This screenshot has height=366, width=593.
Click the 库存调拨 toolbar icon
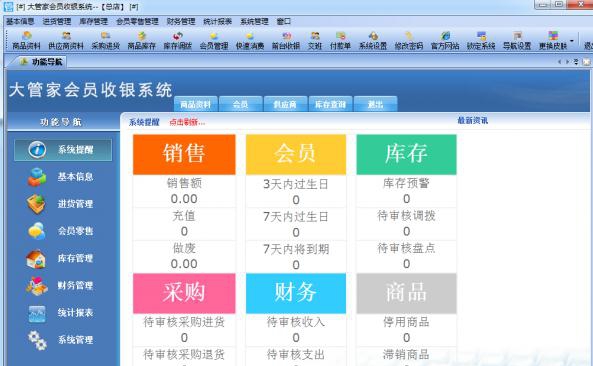coord(177,41)
